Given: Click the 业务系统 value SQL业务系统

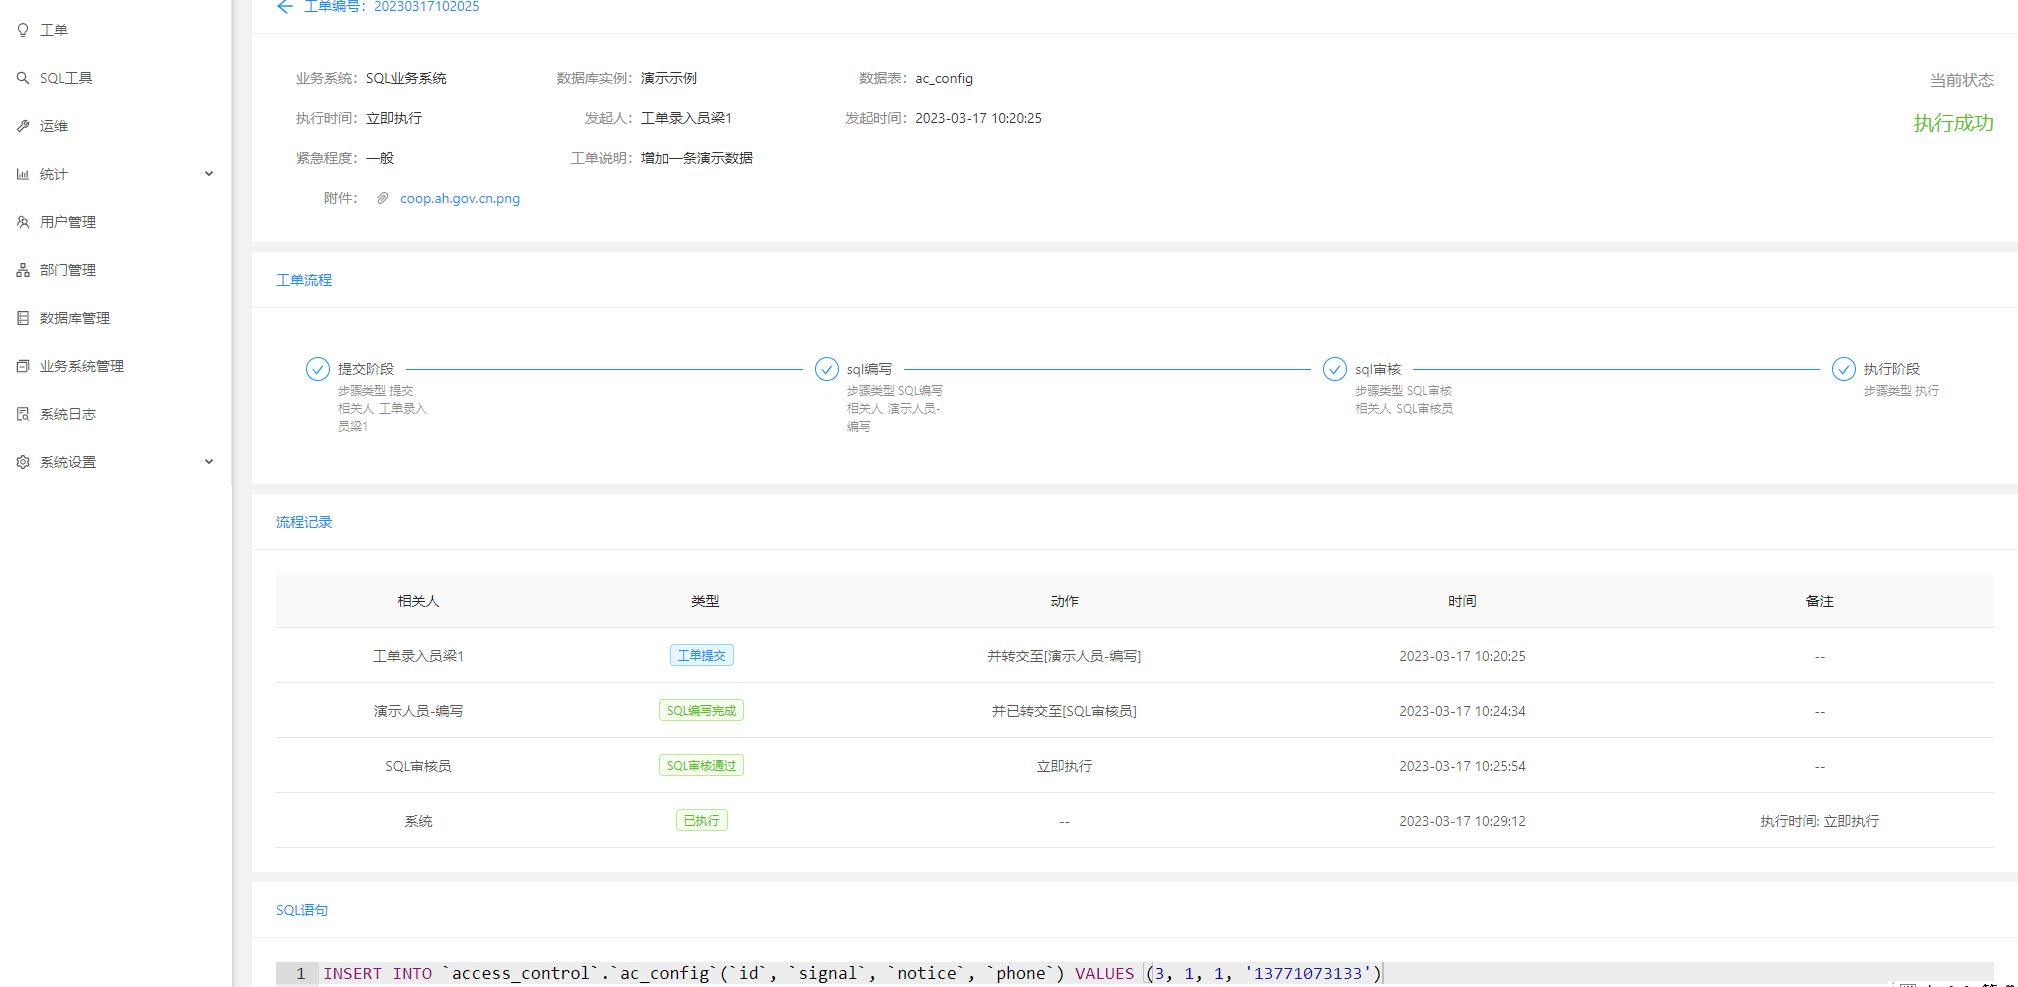Looking at the screenshot, I should coord(406,78).
